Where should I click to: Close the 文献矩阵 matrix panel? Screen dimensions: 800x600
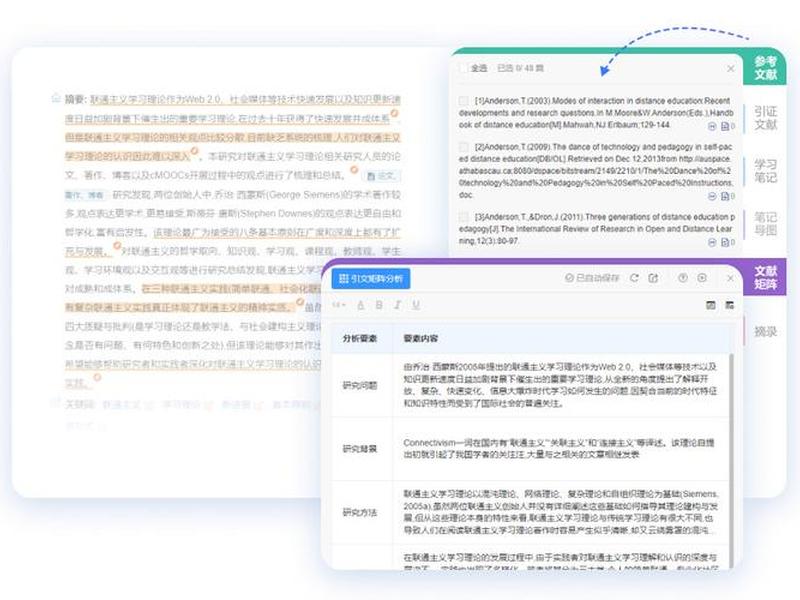pyautogui.click(x=730, y=278)
